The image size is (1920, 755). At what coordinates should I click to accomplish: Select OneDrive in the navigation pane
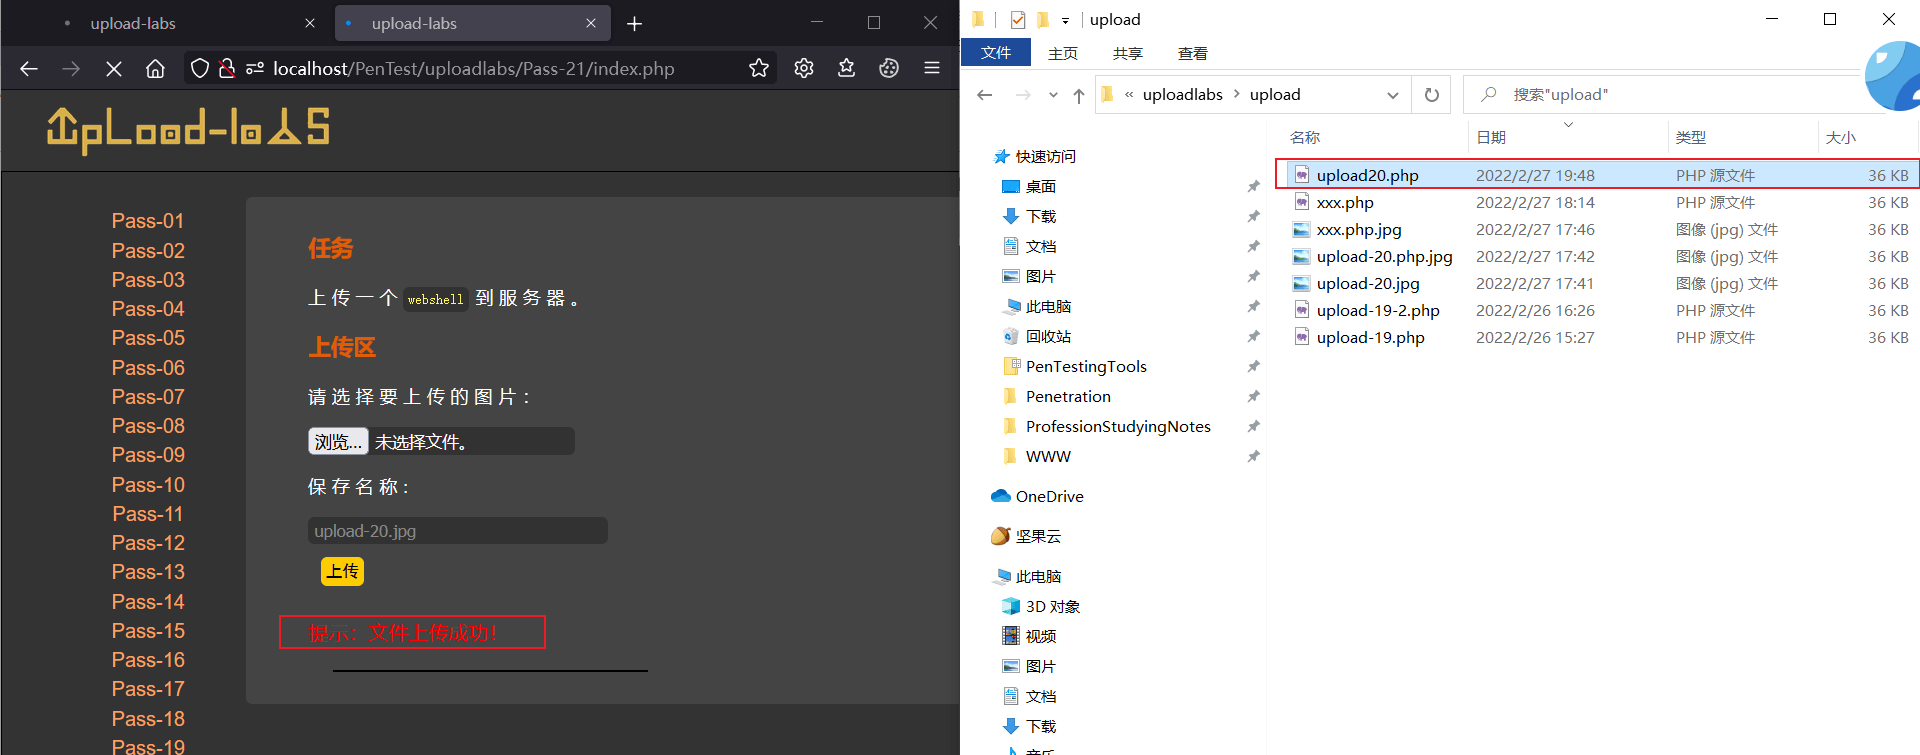click(1038, 497)
